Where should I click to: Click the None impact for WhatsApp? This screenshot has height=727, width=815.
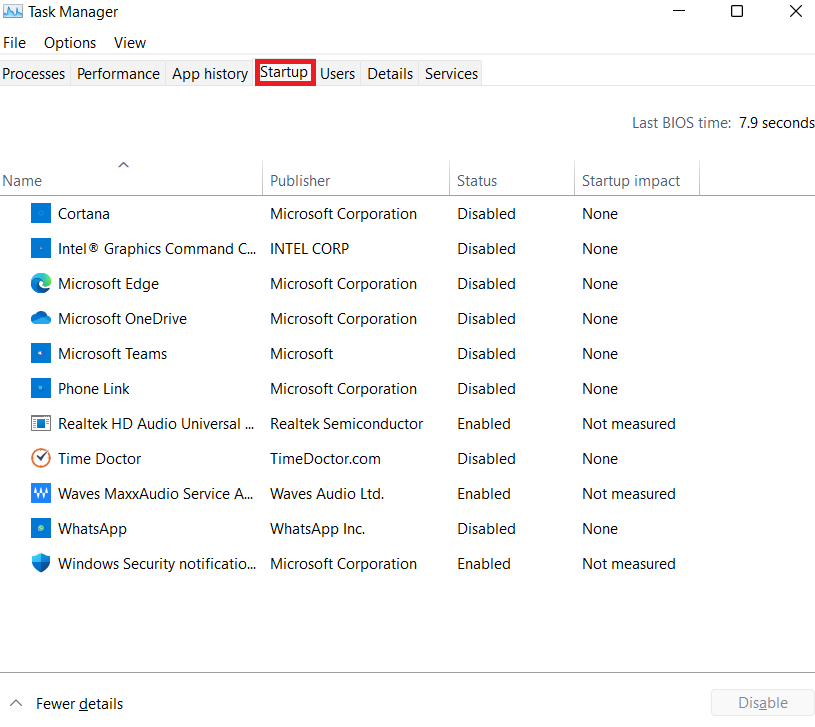pyautogui.click(x=600, y=529)
